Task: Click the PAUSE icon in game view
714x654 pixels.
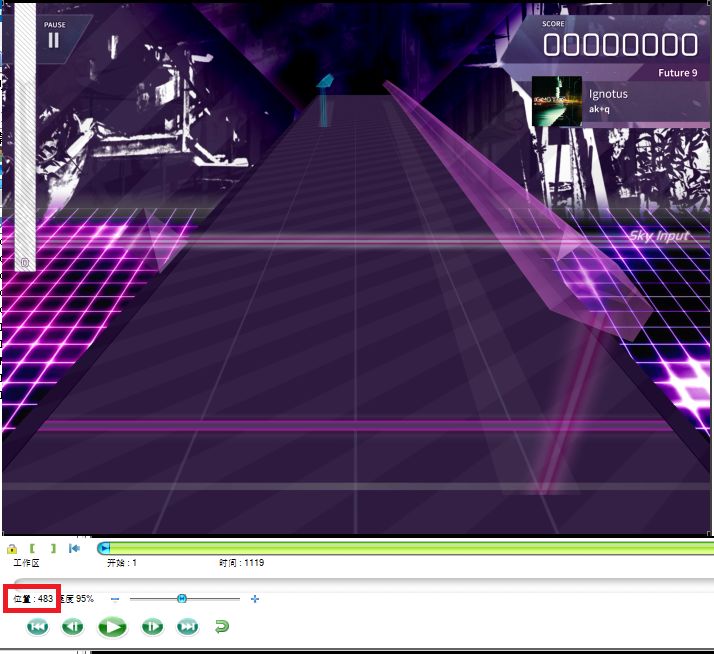Action: pyautogui.click(x=54, y=40)
